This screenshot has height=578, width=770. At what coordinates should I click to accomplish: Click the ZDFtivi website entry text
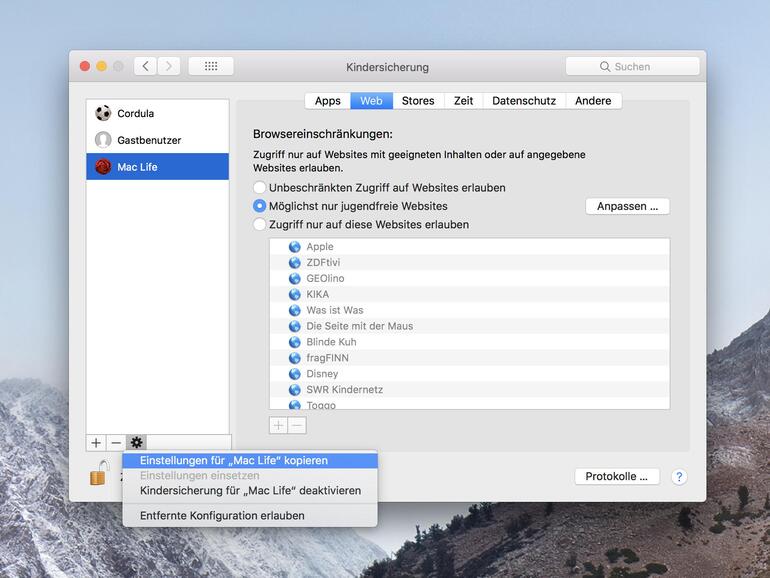coord(323,263)
